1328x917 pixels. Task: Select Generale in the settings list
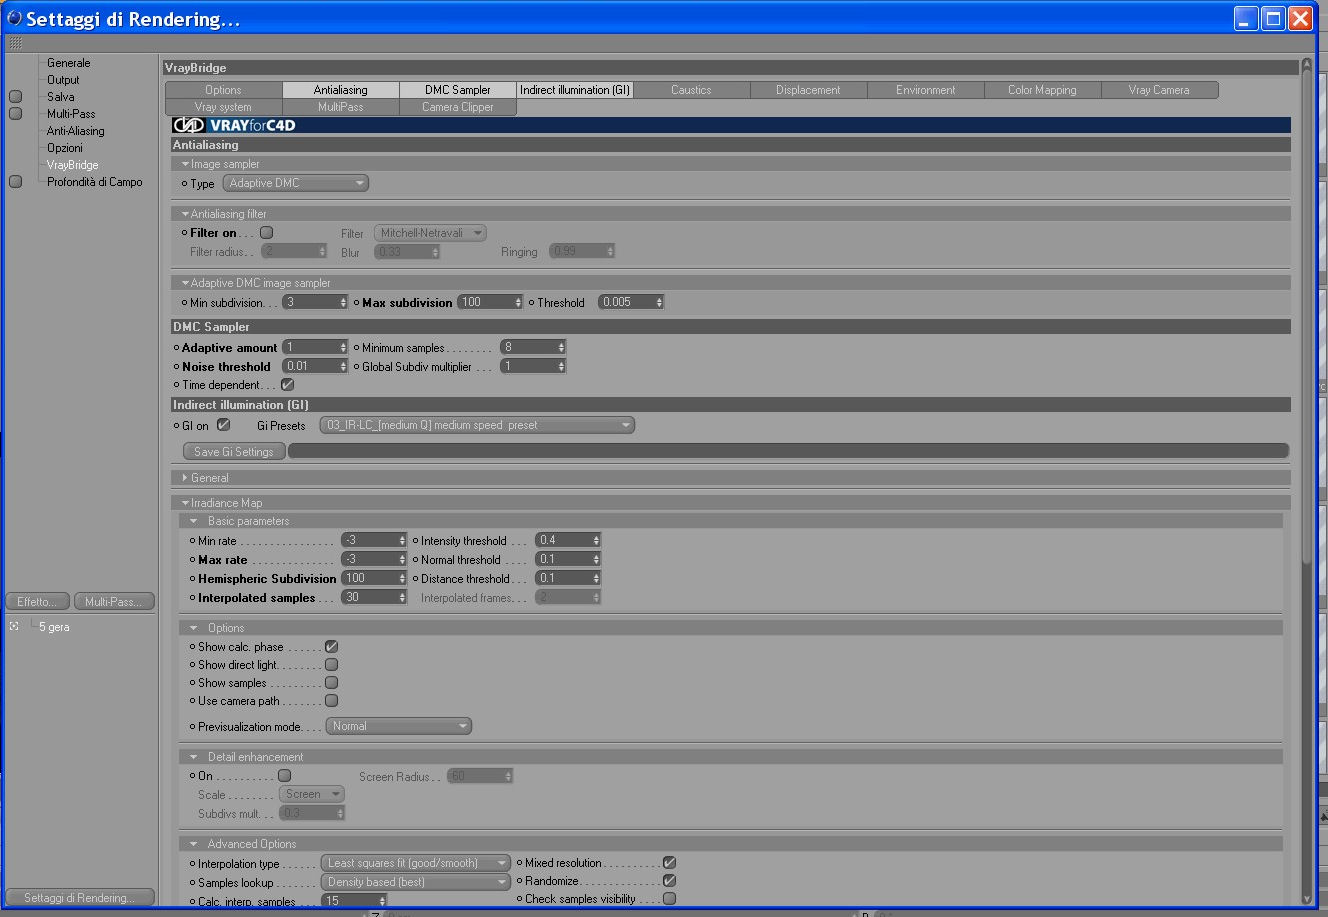coord(69,63)
